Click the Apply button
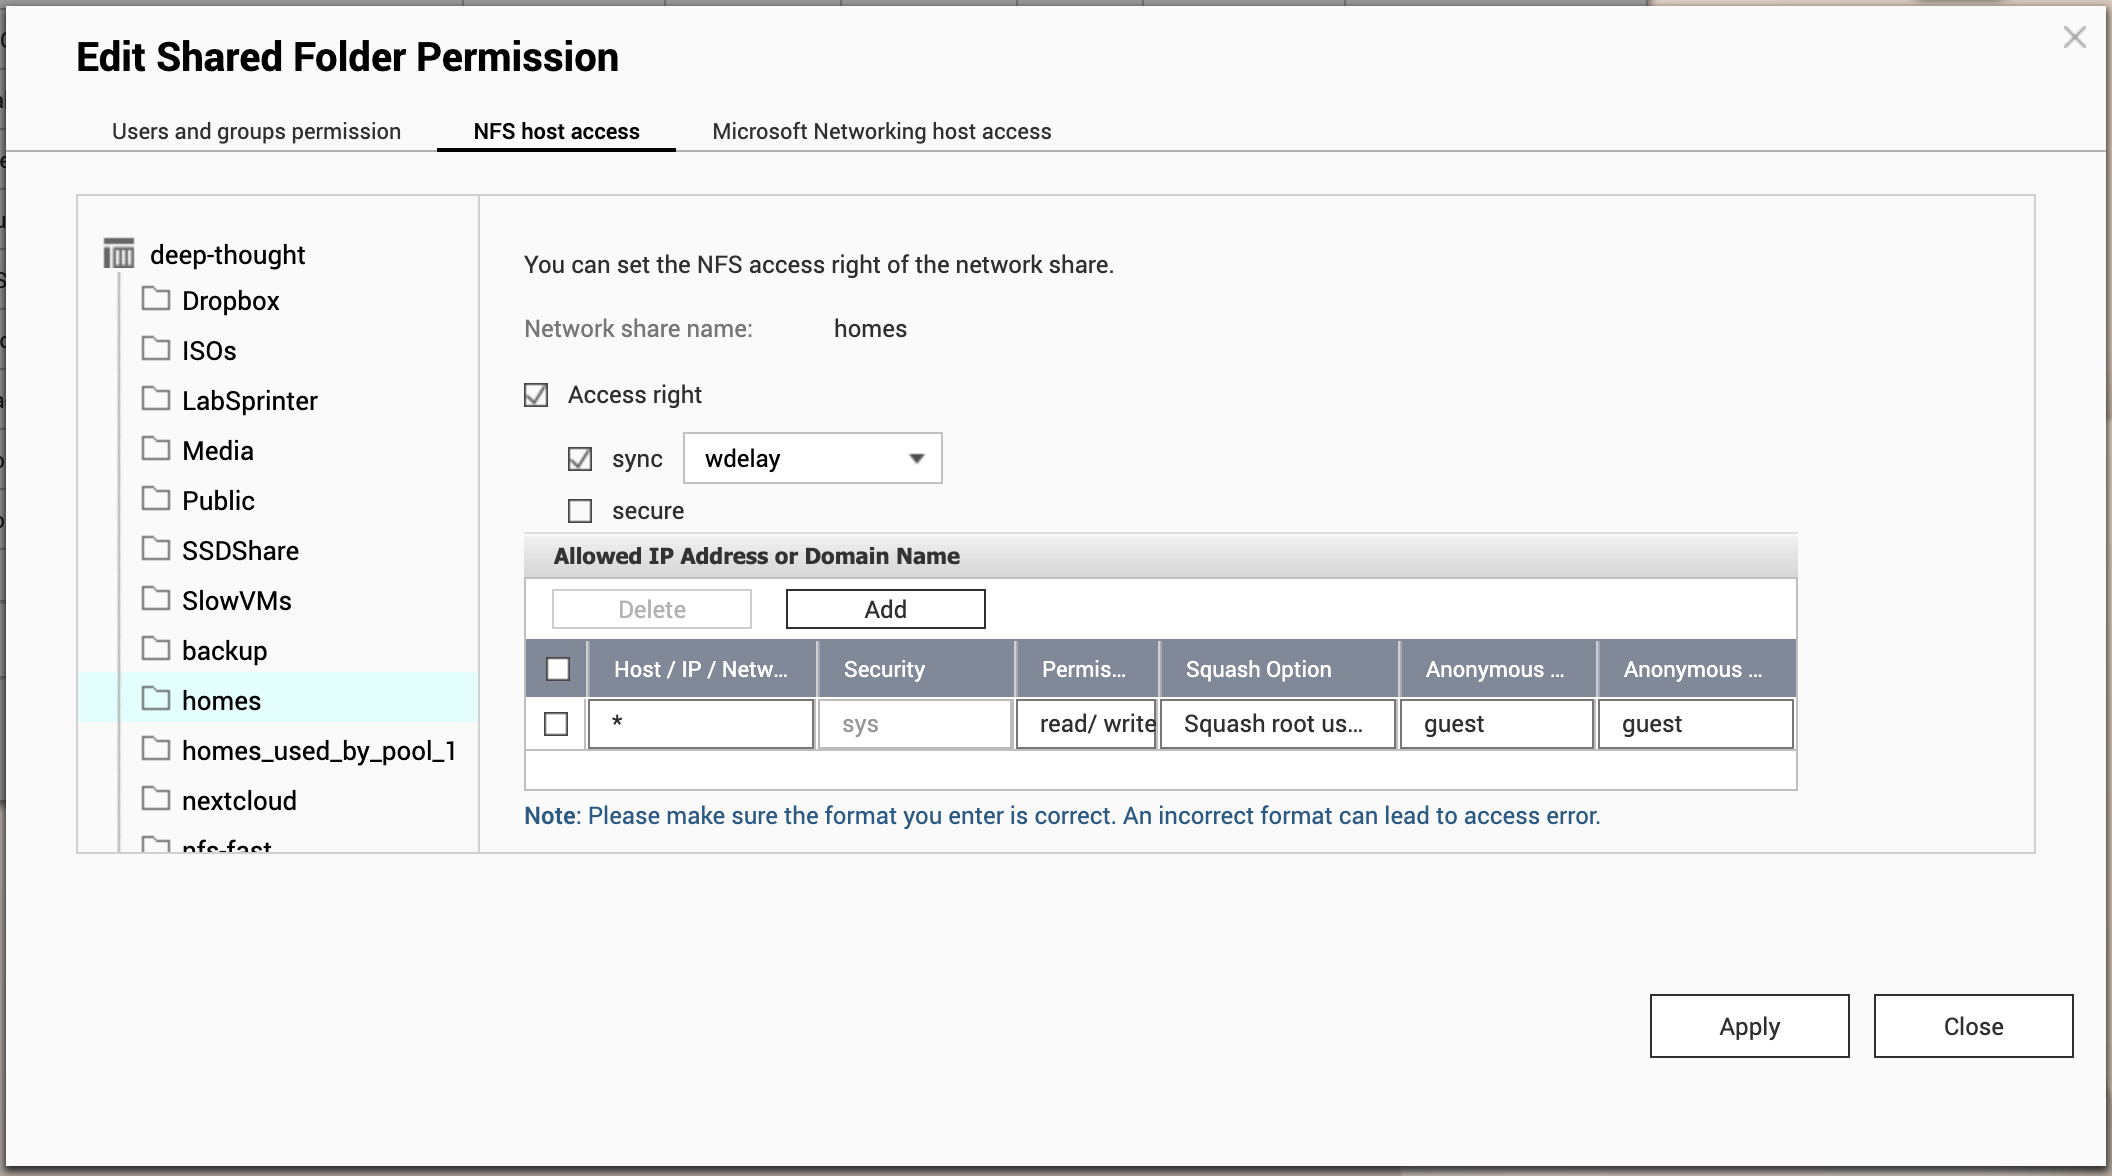This screenshot has width=2112, height=1176. 1749,1026
